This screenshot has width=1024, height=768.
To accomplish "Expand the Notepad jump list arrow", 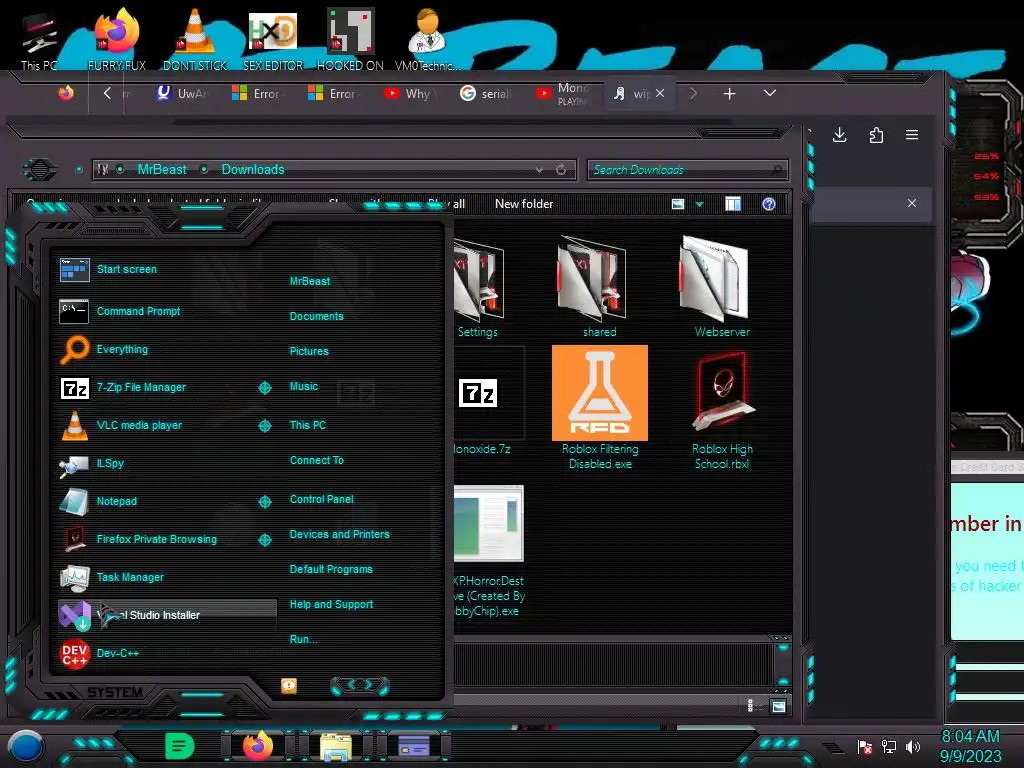I will coord(264,502).
